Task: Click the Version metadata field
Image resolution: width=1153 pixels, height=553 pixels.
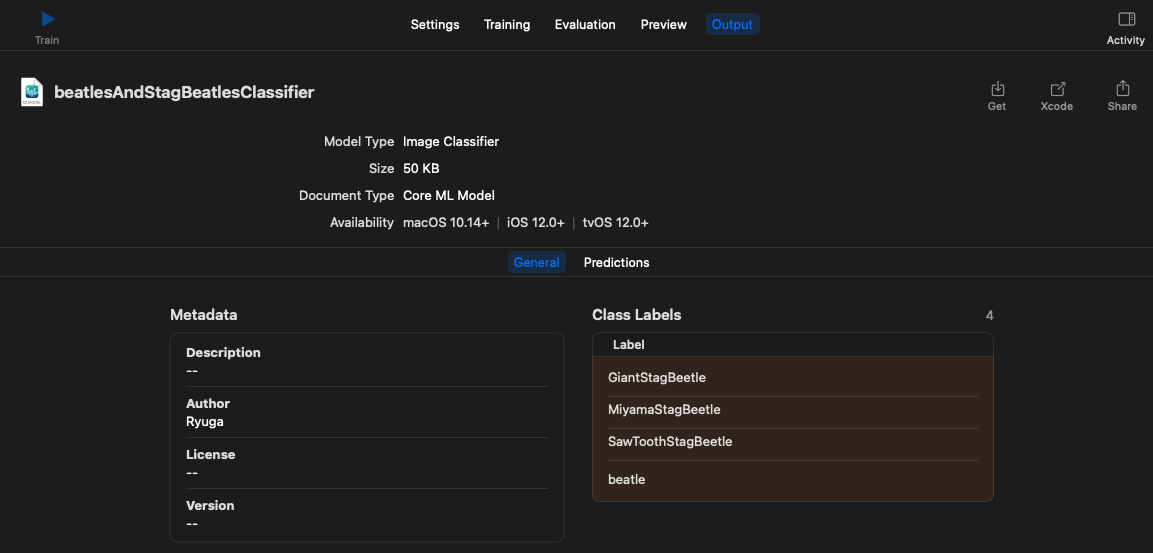Action: [367, 514]
